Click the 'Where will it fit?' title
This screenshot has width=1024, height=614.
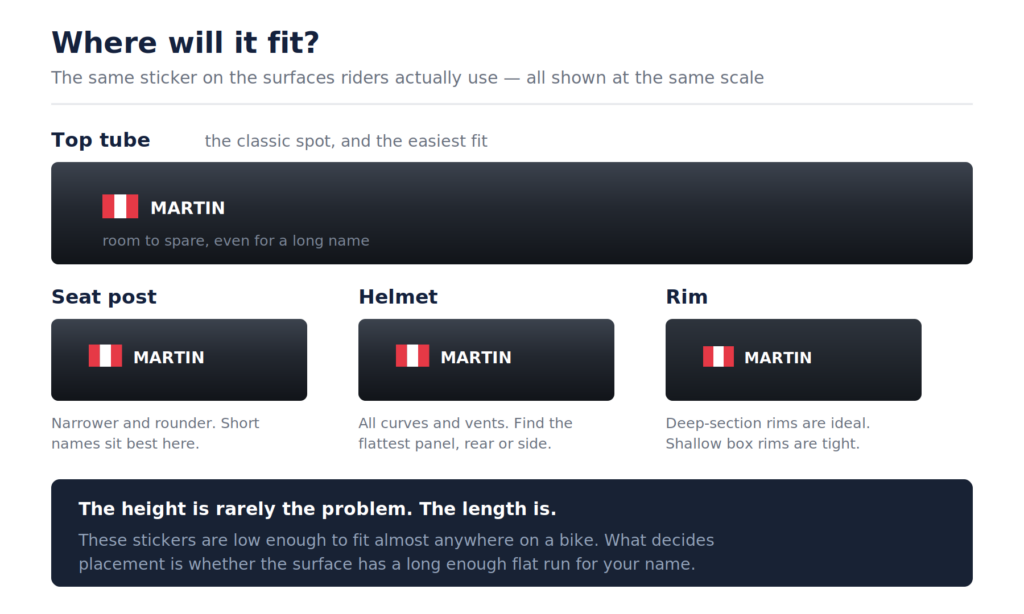(185, 42)
